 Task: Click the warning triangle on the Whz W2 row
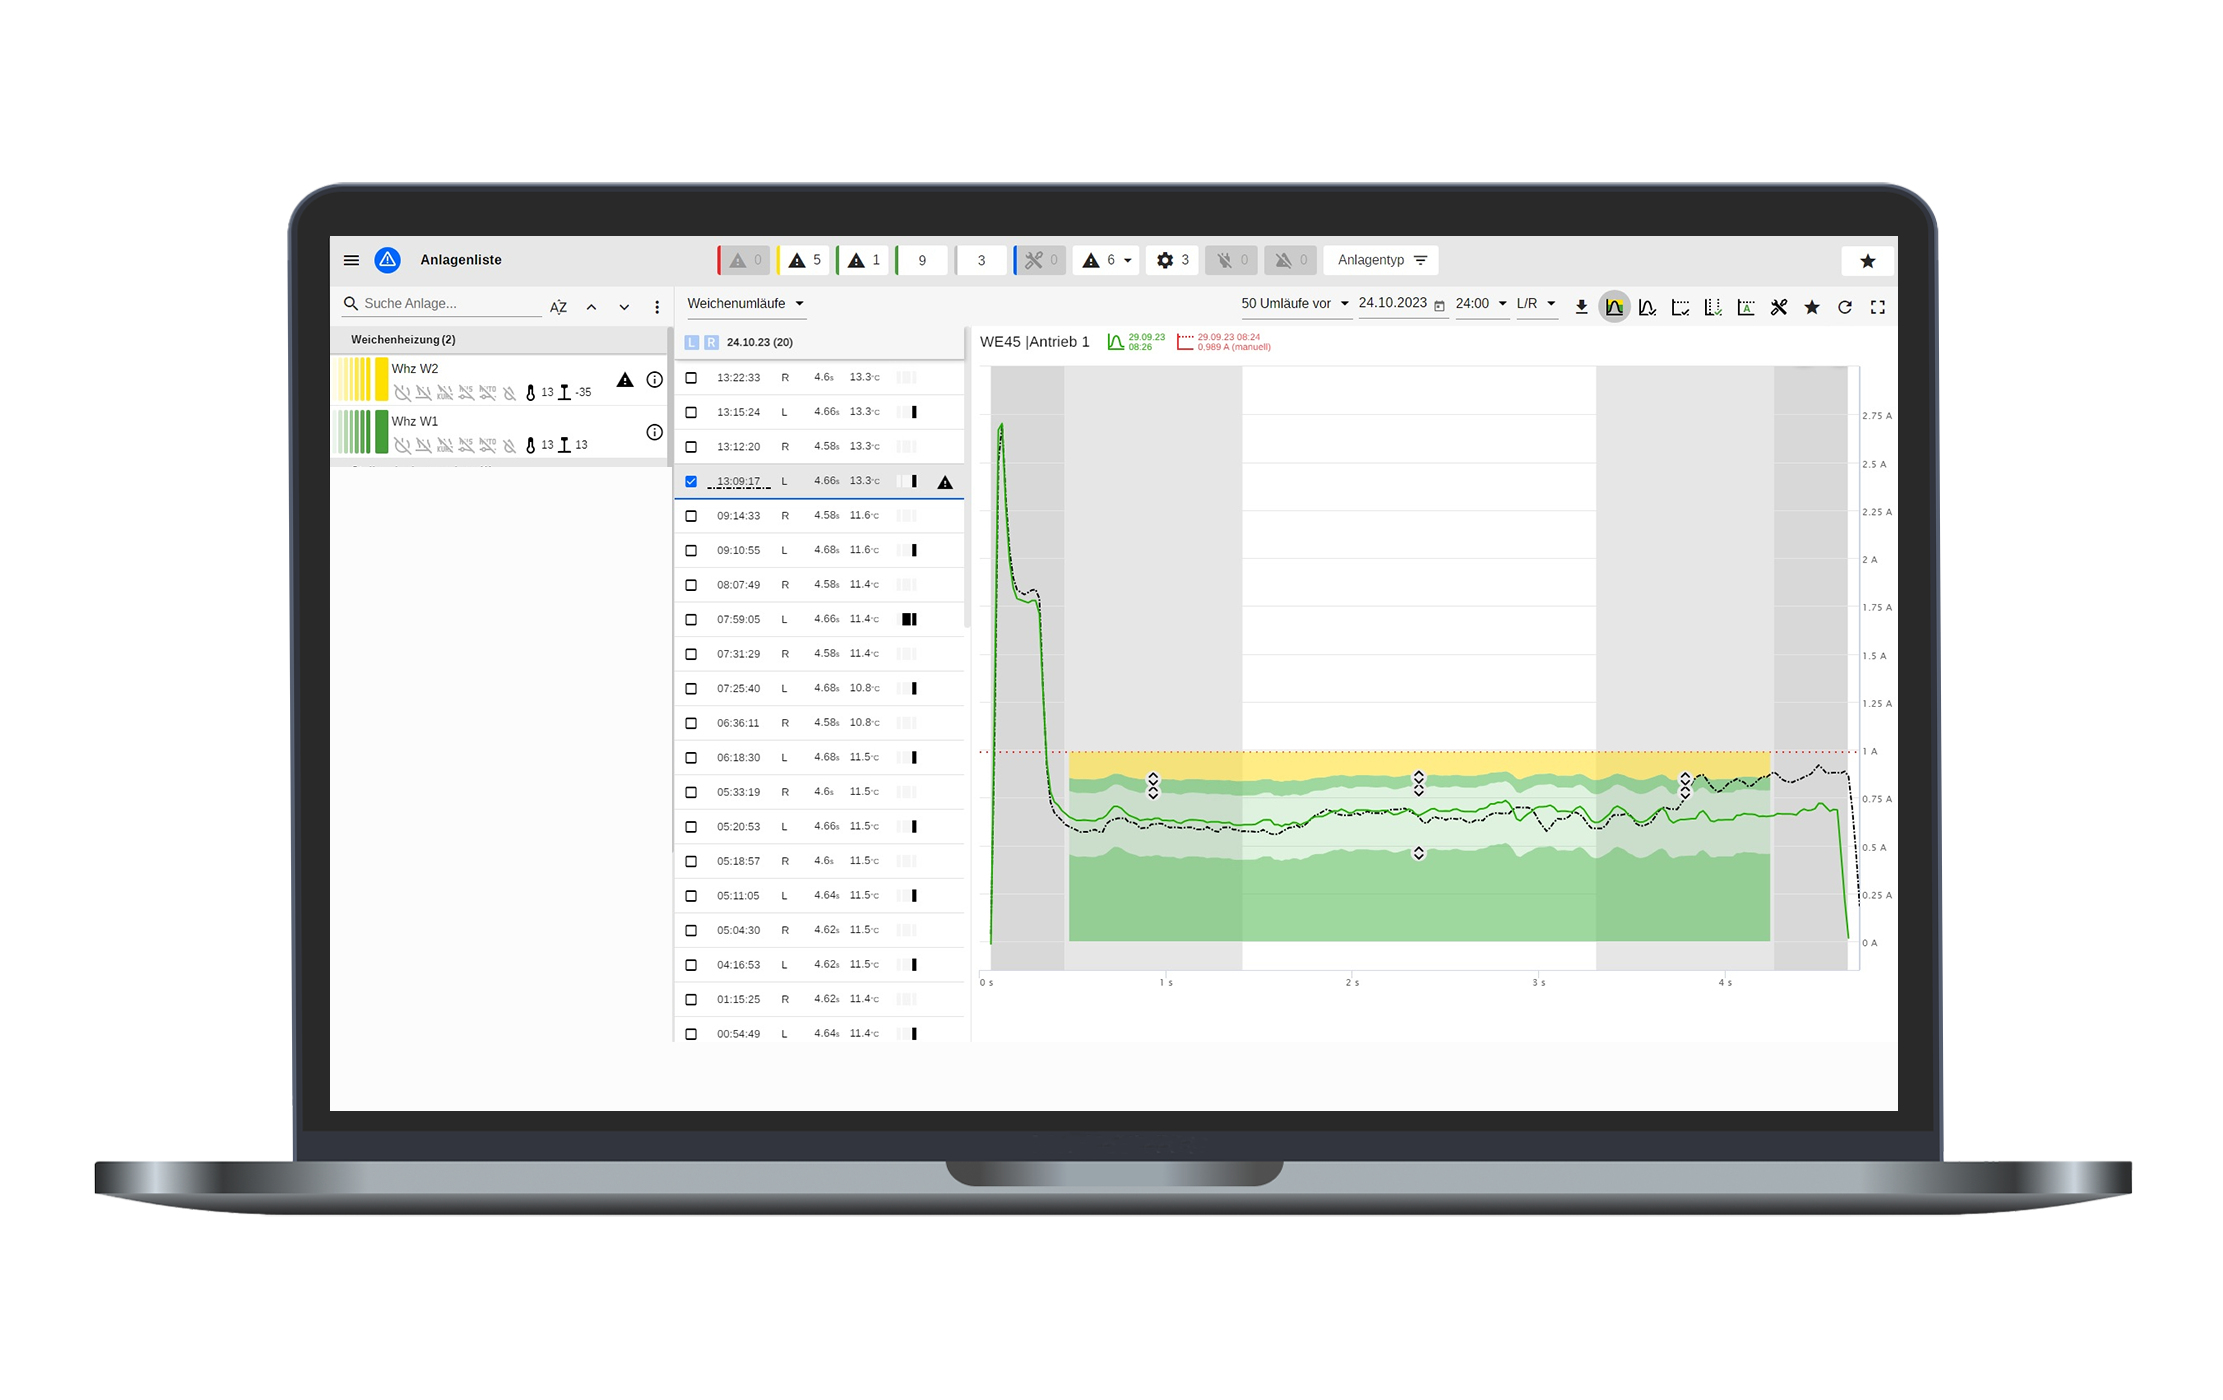pyautogui.click(x=625, y=379)
